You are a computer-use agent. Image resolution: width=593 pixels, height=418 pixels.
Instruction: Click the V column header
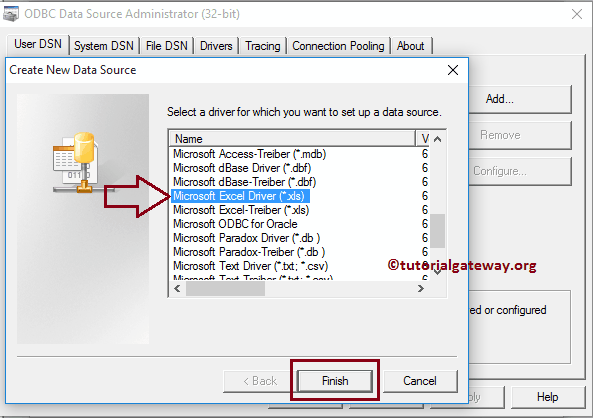coord(424,139)
